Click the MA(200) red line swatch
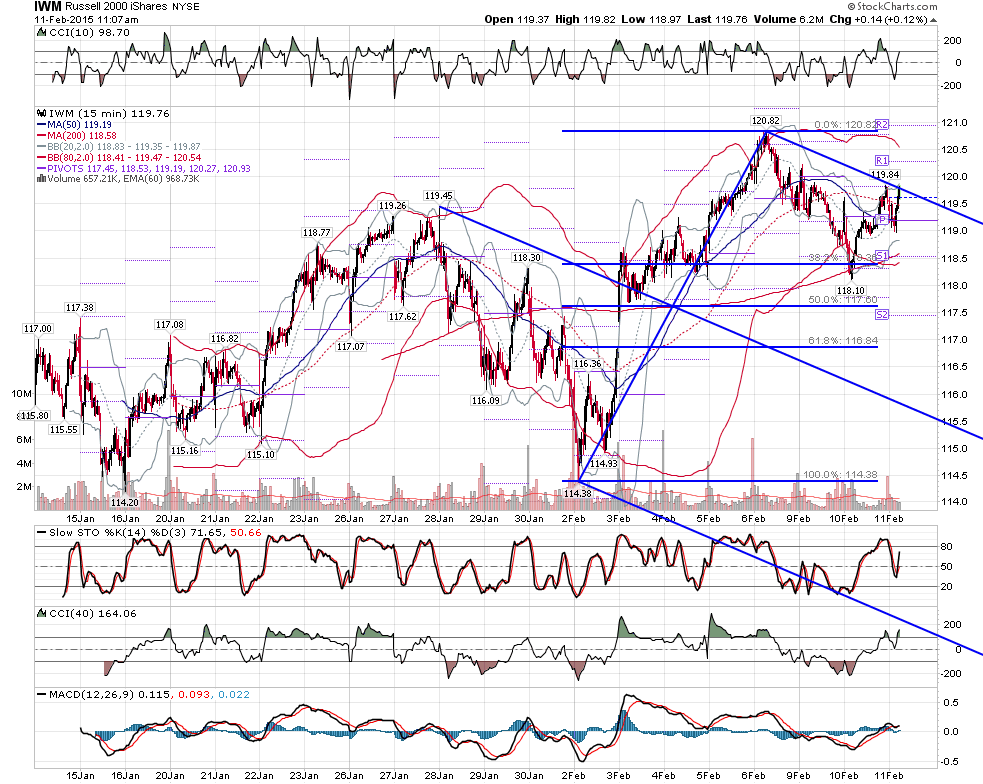The image size is (983, 784). pos(42,136)
